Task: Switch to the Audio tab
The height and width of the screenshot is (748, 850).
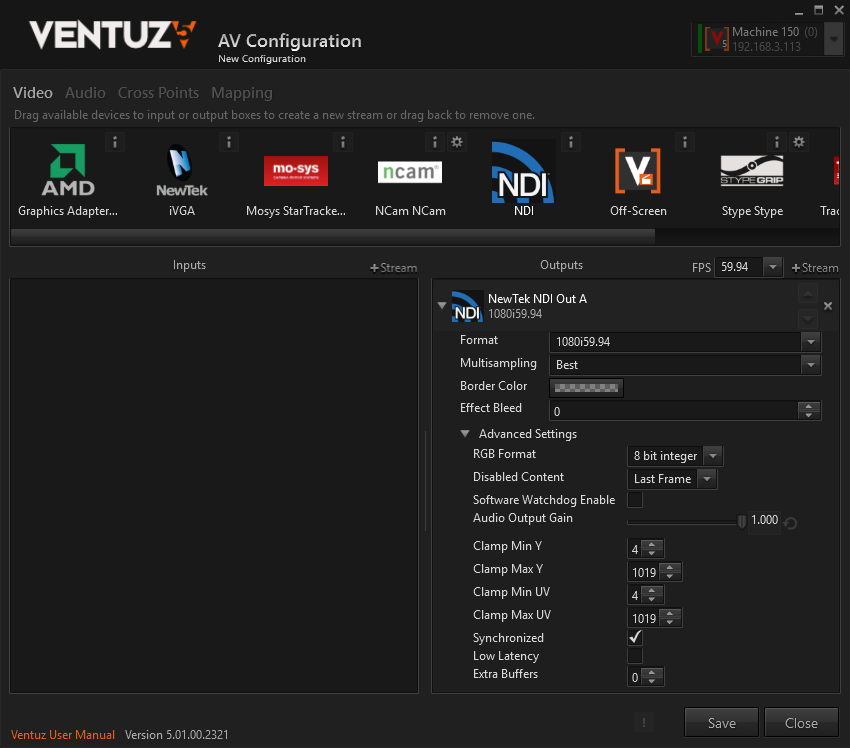Action: 85,93
